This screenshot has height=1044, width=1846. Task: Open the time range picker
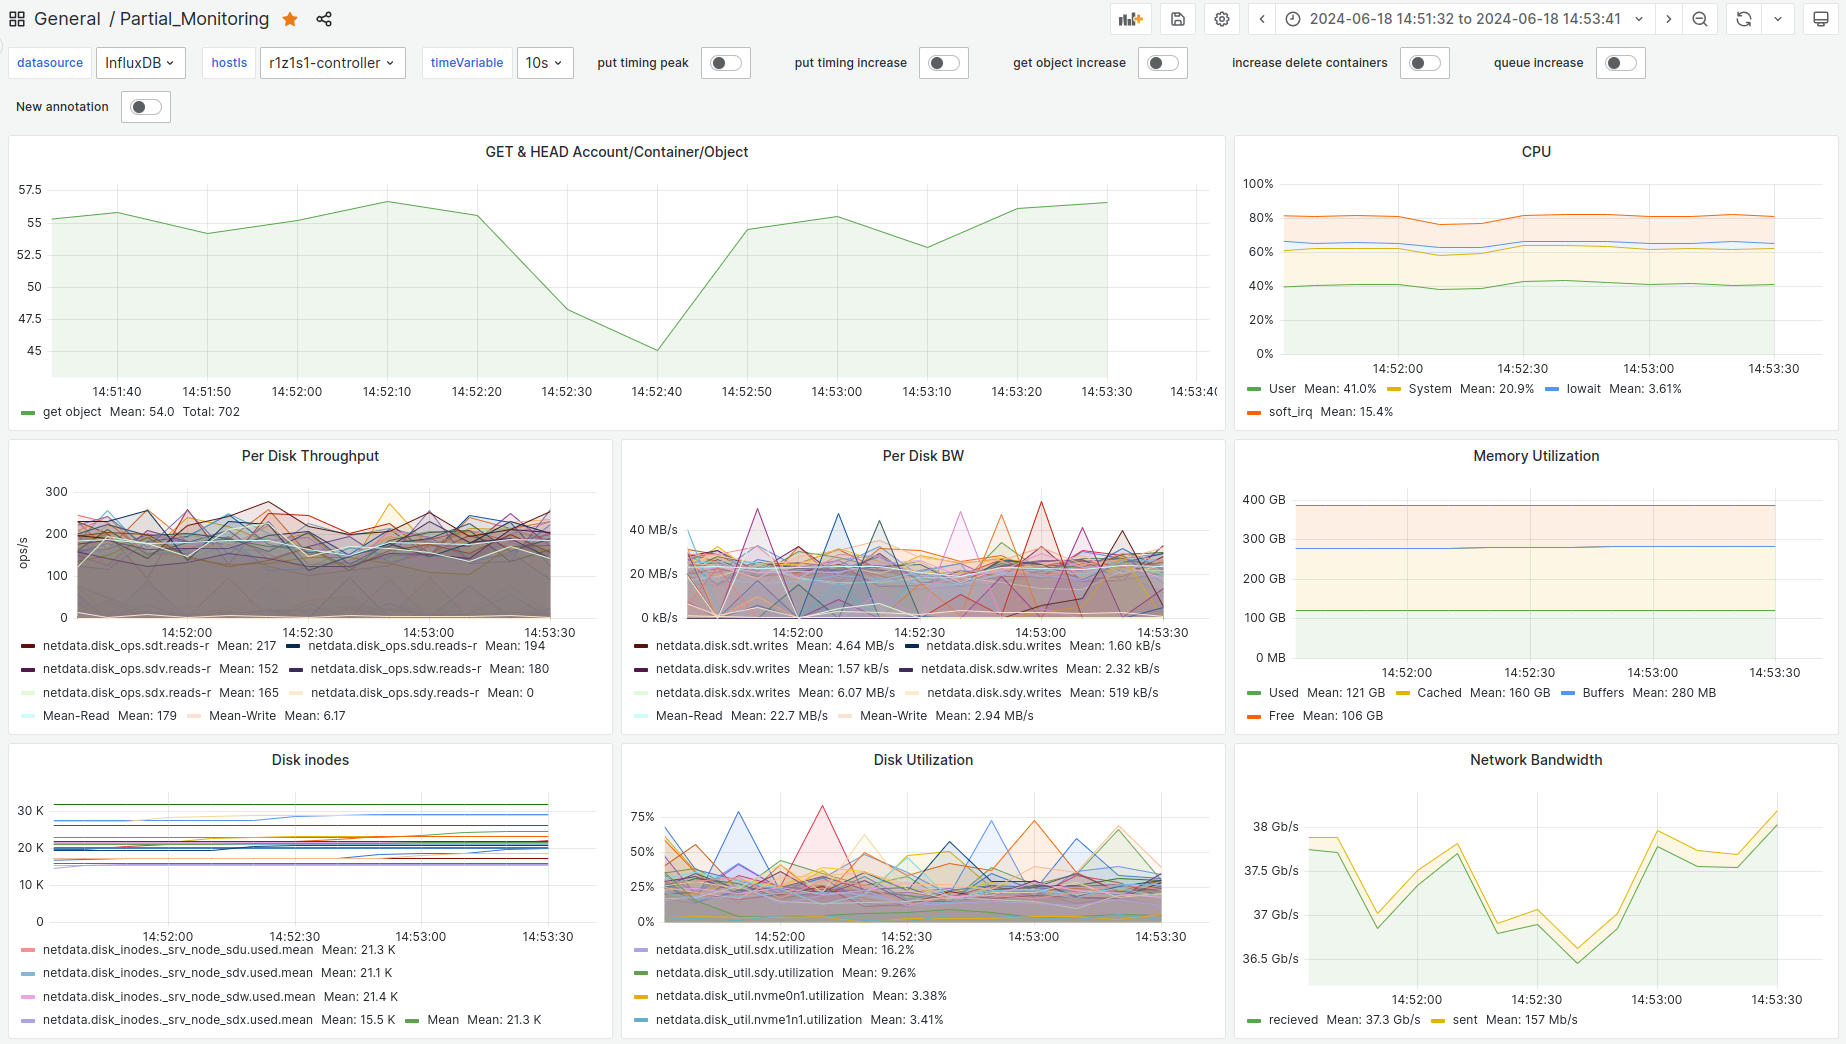coord(1464,19)
